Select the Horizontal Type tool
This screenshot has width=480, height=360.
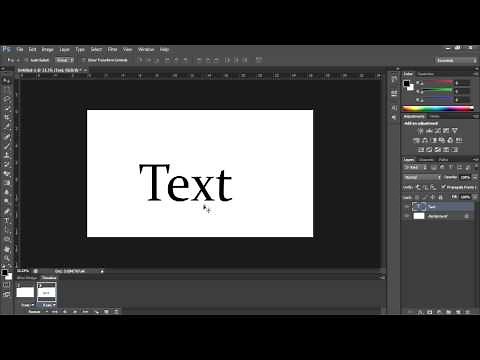pyautogui.click(x=6, y=220)
